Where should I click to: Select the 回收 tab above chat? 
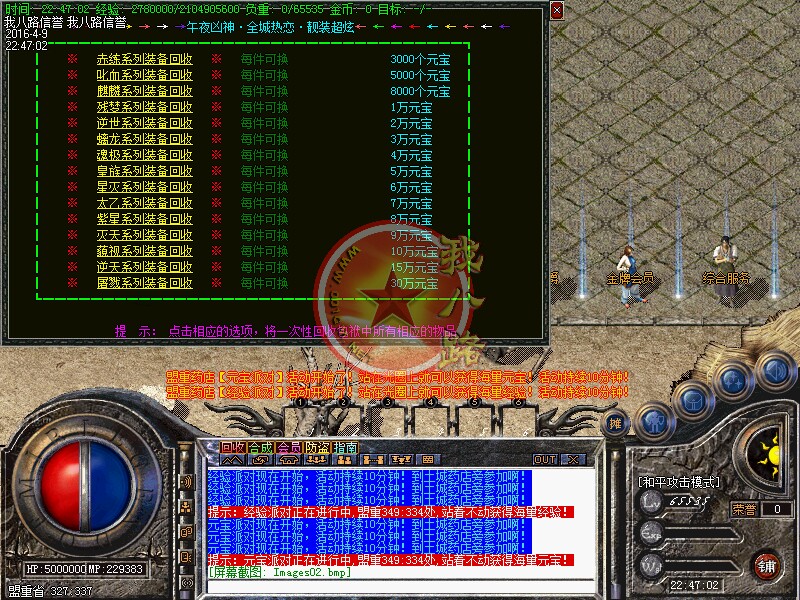(x=233, y=448)
